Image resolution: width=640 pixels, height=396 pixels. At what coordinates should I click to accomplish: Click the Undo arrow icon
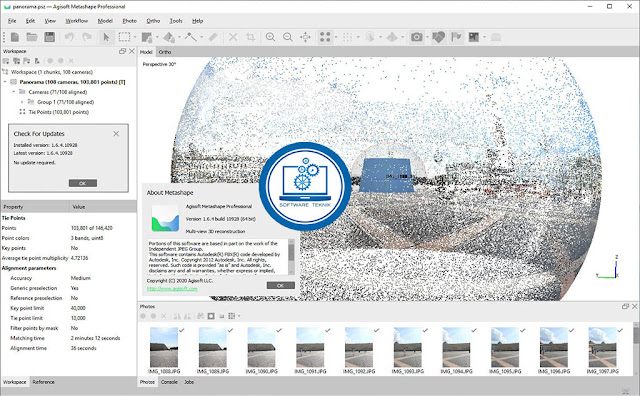click(69, 37)
